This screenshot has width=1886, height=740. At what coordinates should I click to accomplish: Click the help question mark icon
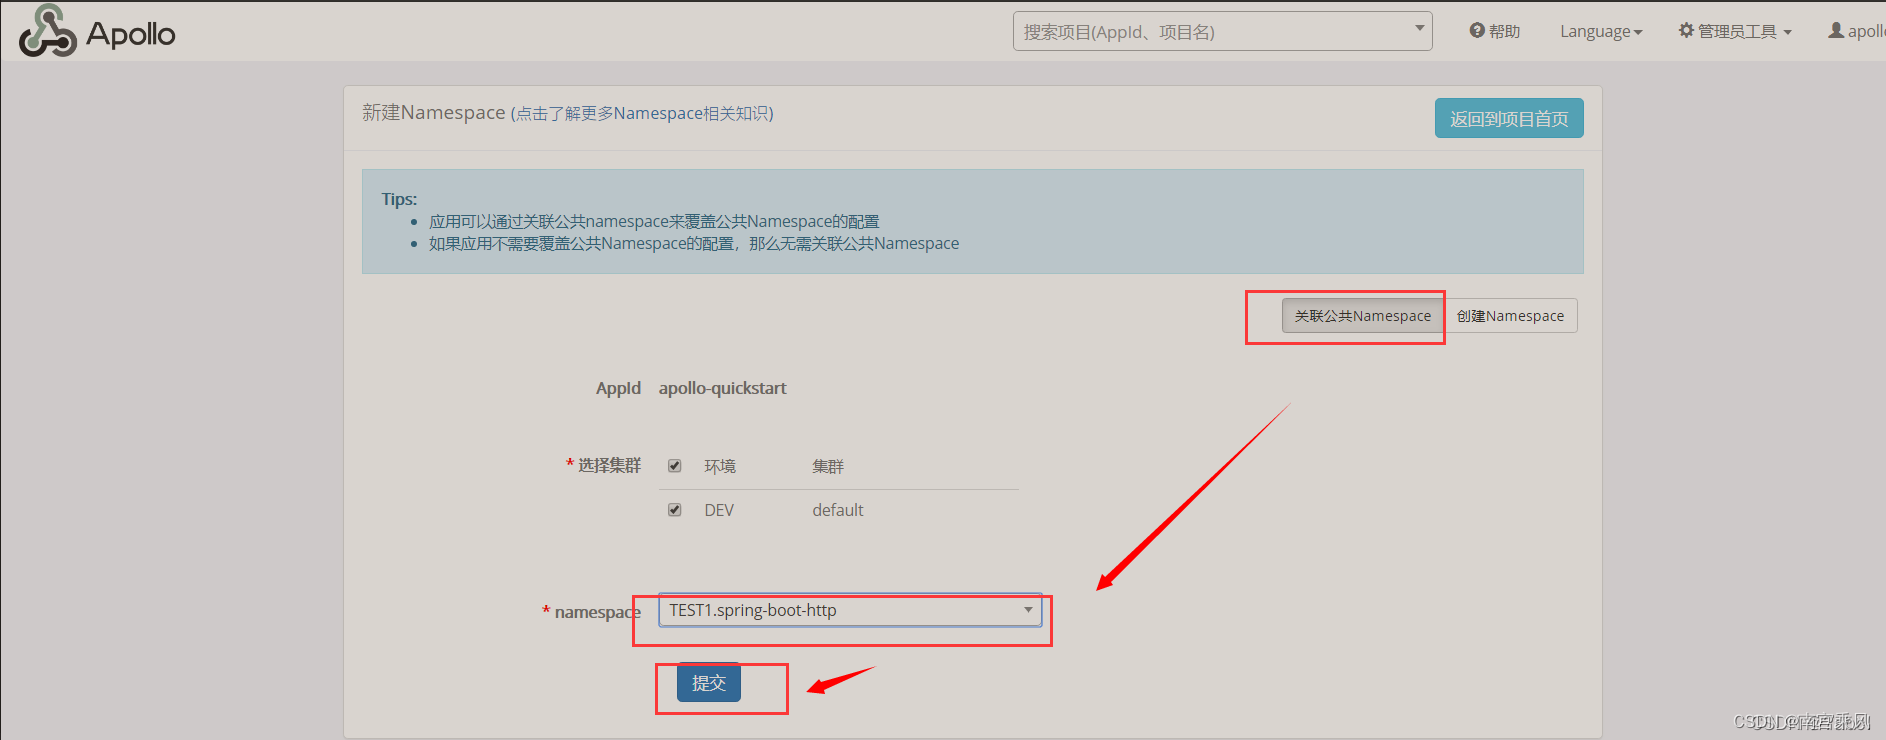pyautogui.click(x=1476, y=31)
